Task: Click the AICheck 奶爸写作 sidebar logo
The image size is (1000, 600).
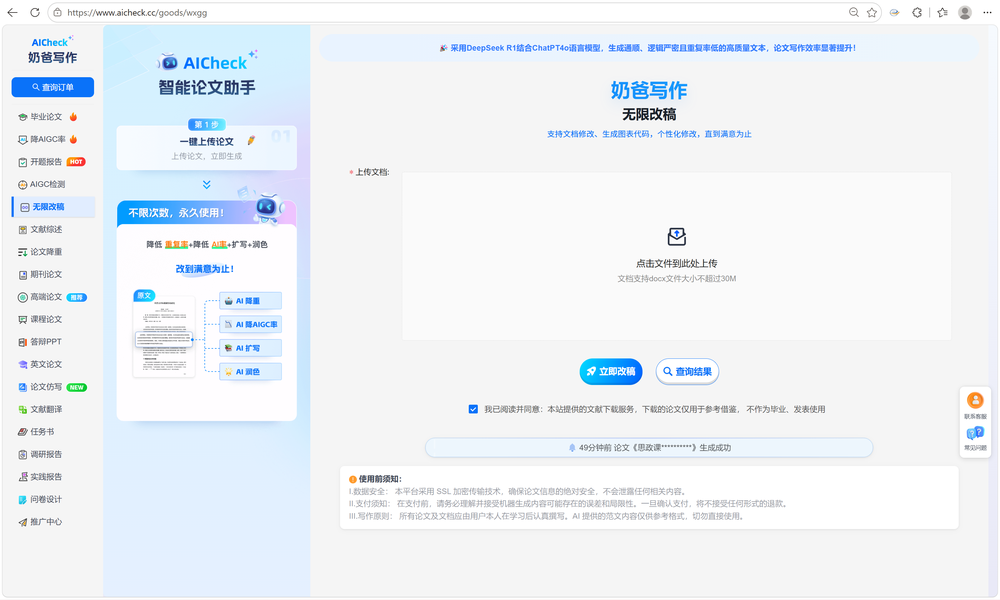Action: click(x=52, y=50)
